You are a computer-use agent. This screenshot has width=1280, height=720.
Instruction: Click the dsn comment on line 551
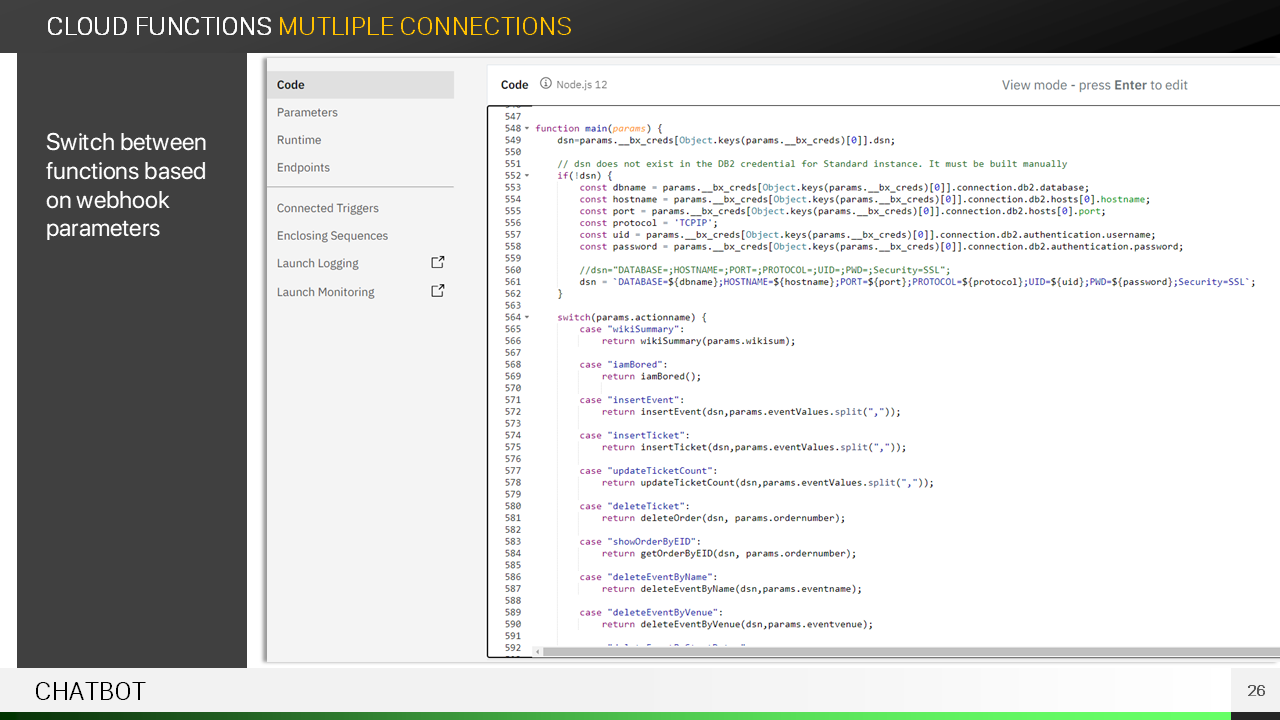click(811, 164)
